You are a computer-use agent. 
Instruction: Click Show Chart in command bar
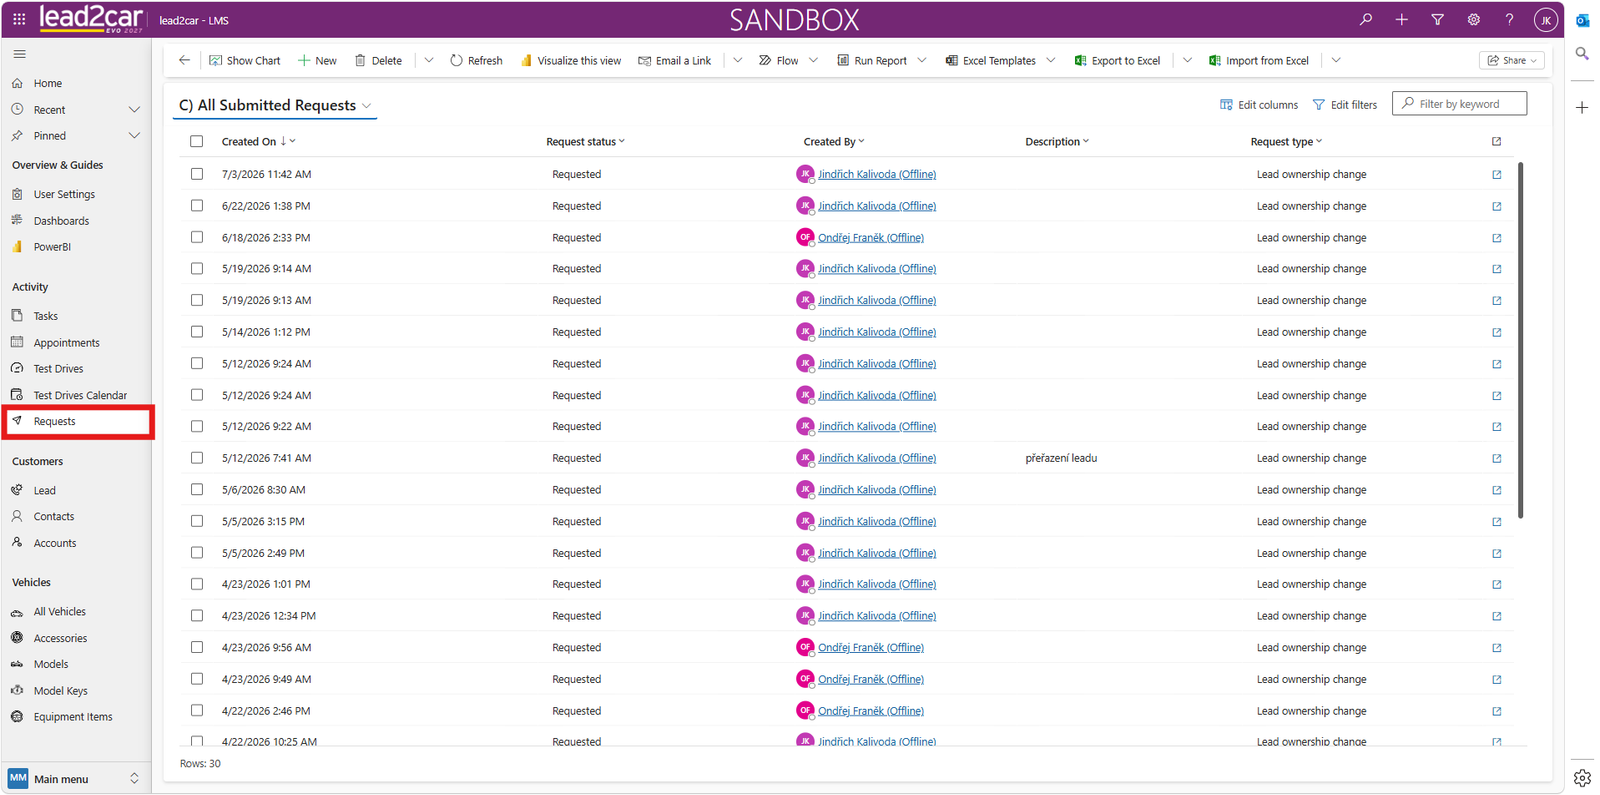[x=245, y=61]
